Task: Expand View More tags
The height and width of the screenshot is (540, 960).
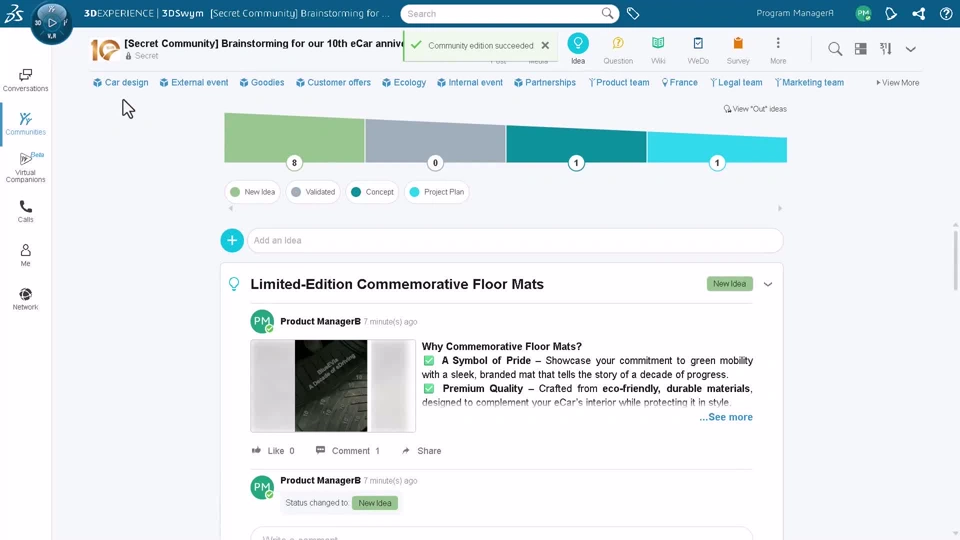Action: click(x=898, y=83)
